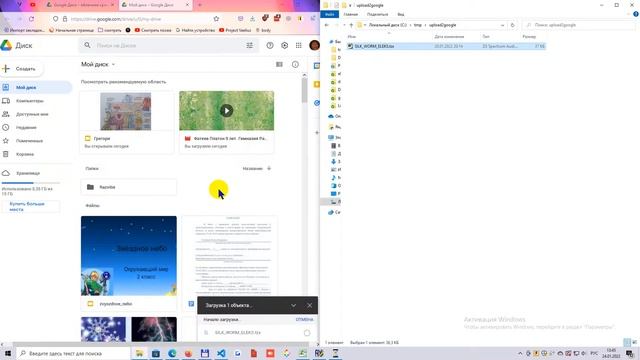Collapse the upload panel with chevron

[293, 305]
